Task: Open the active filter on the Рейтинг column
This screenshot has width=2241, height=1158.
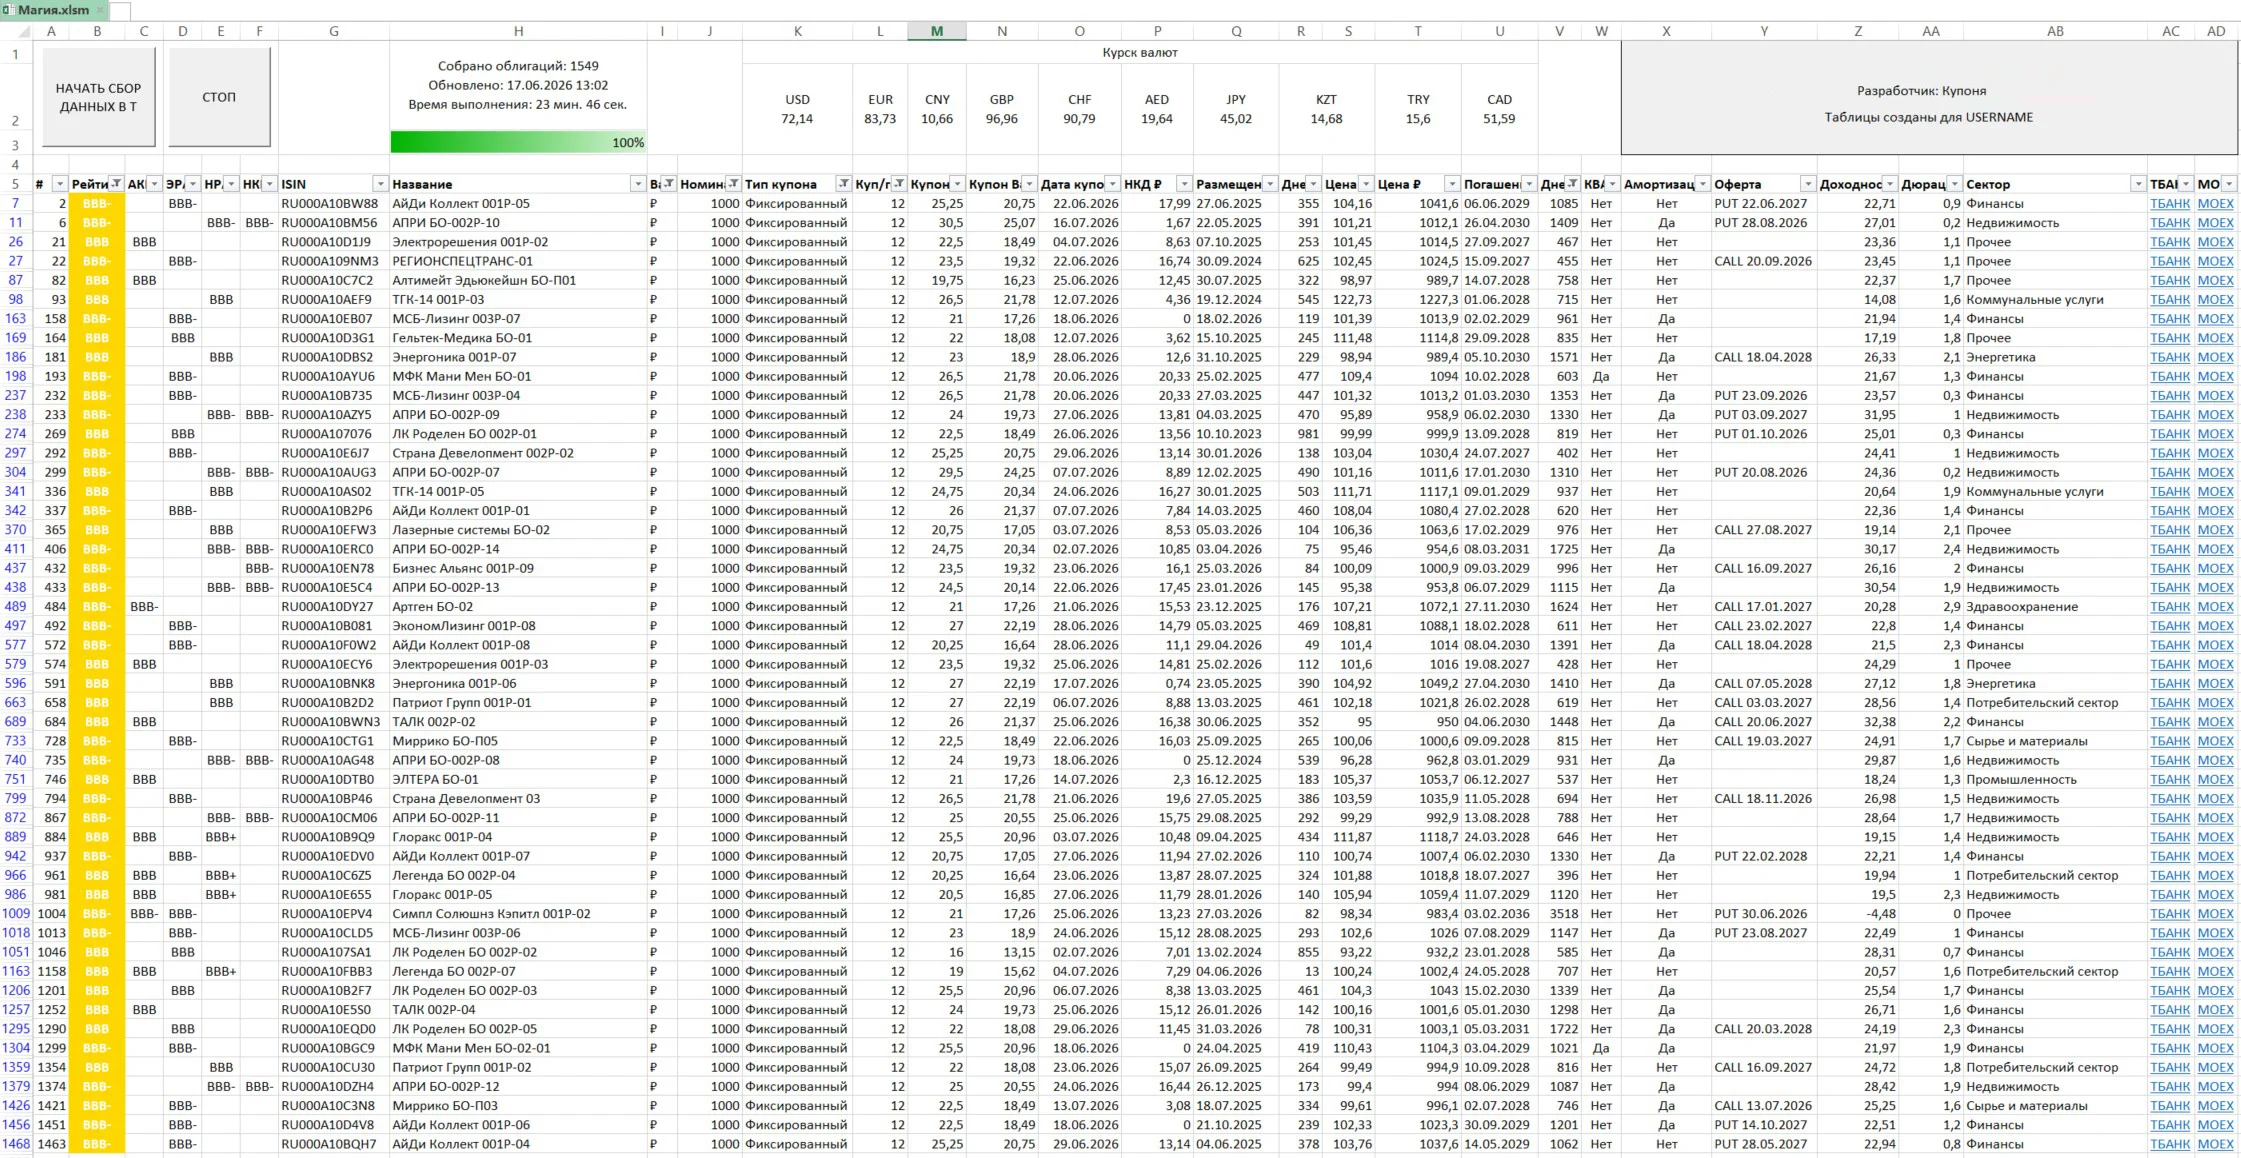Action: coord(116,184)
